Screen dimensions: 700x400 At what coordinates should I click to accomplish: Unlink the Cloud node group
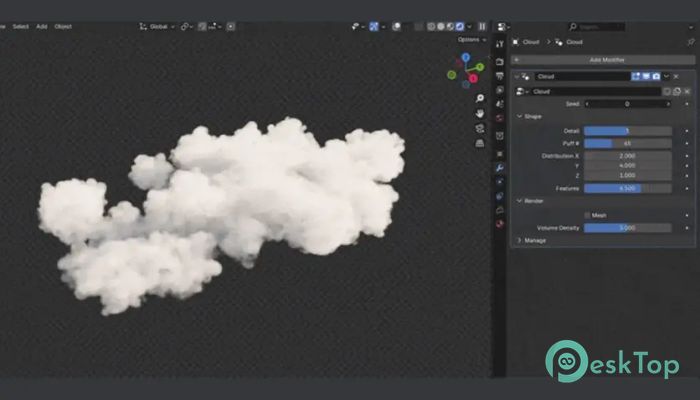pos(687,92)
